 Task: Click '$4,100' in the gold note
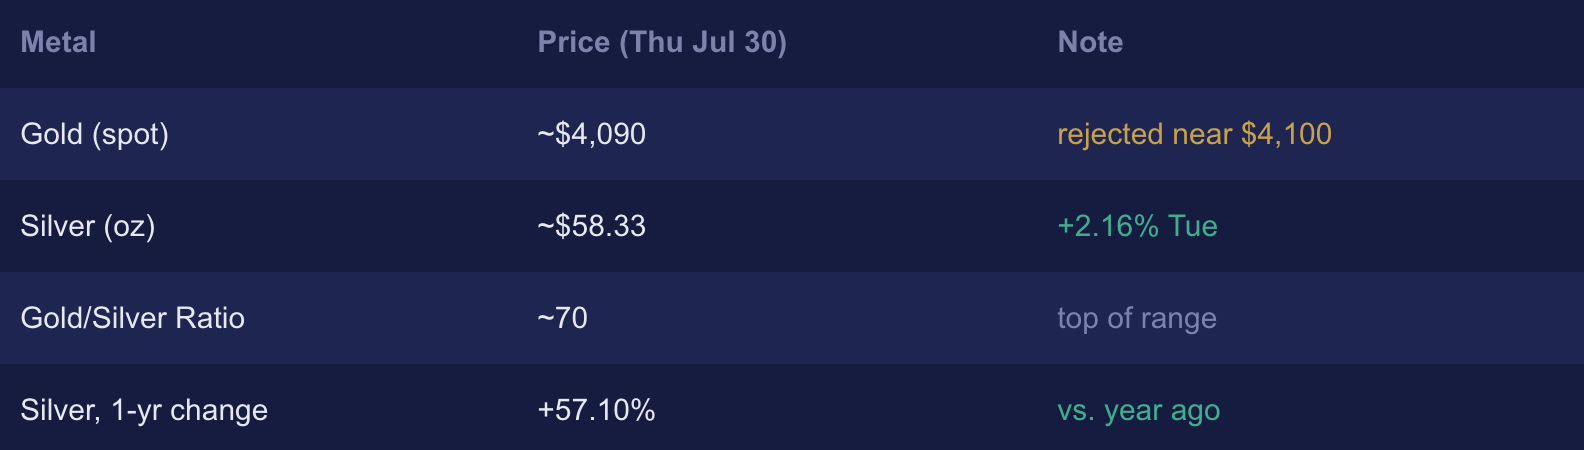(1286, 134)
